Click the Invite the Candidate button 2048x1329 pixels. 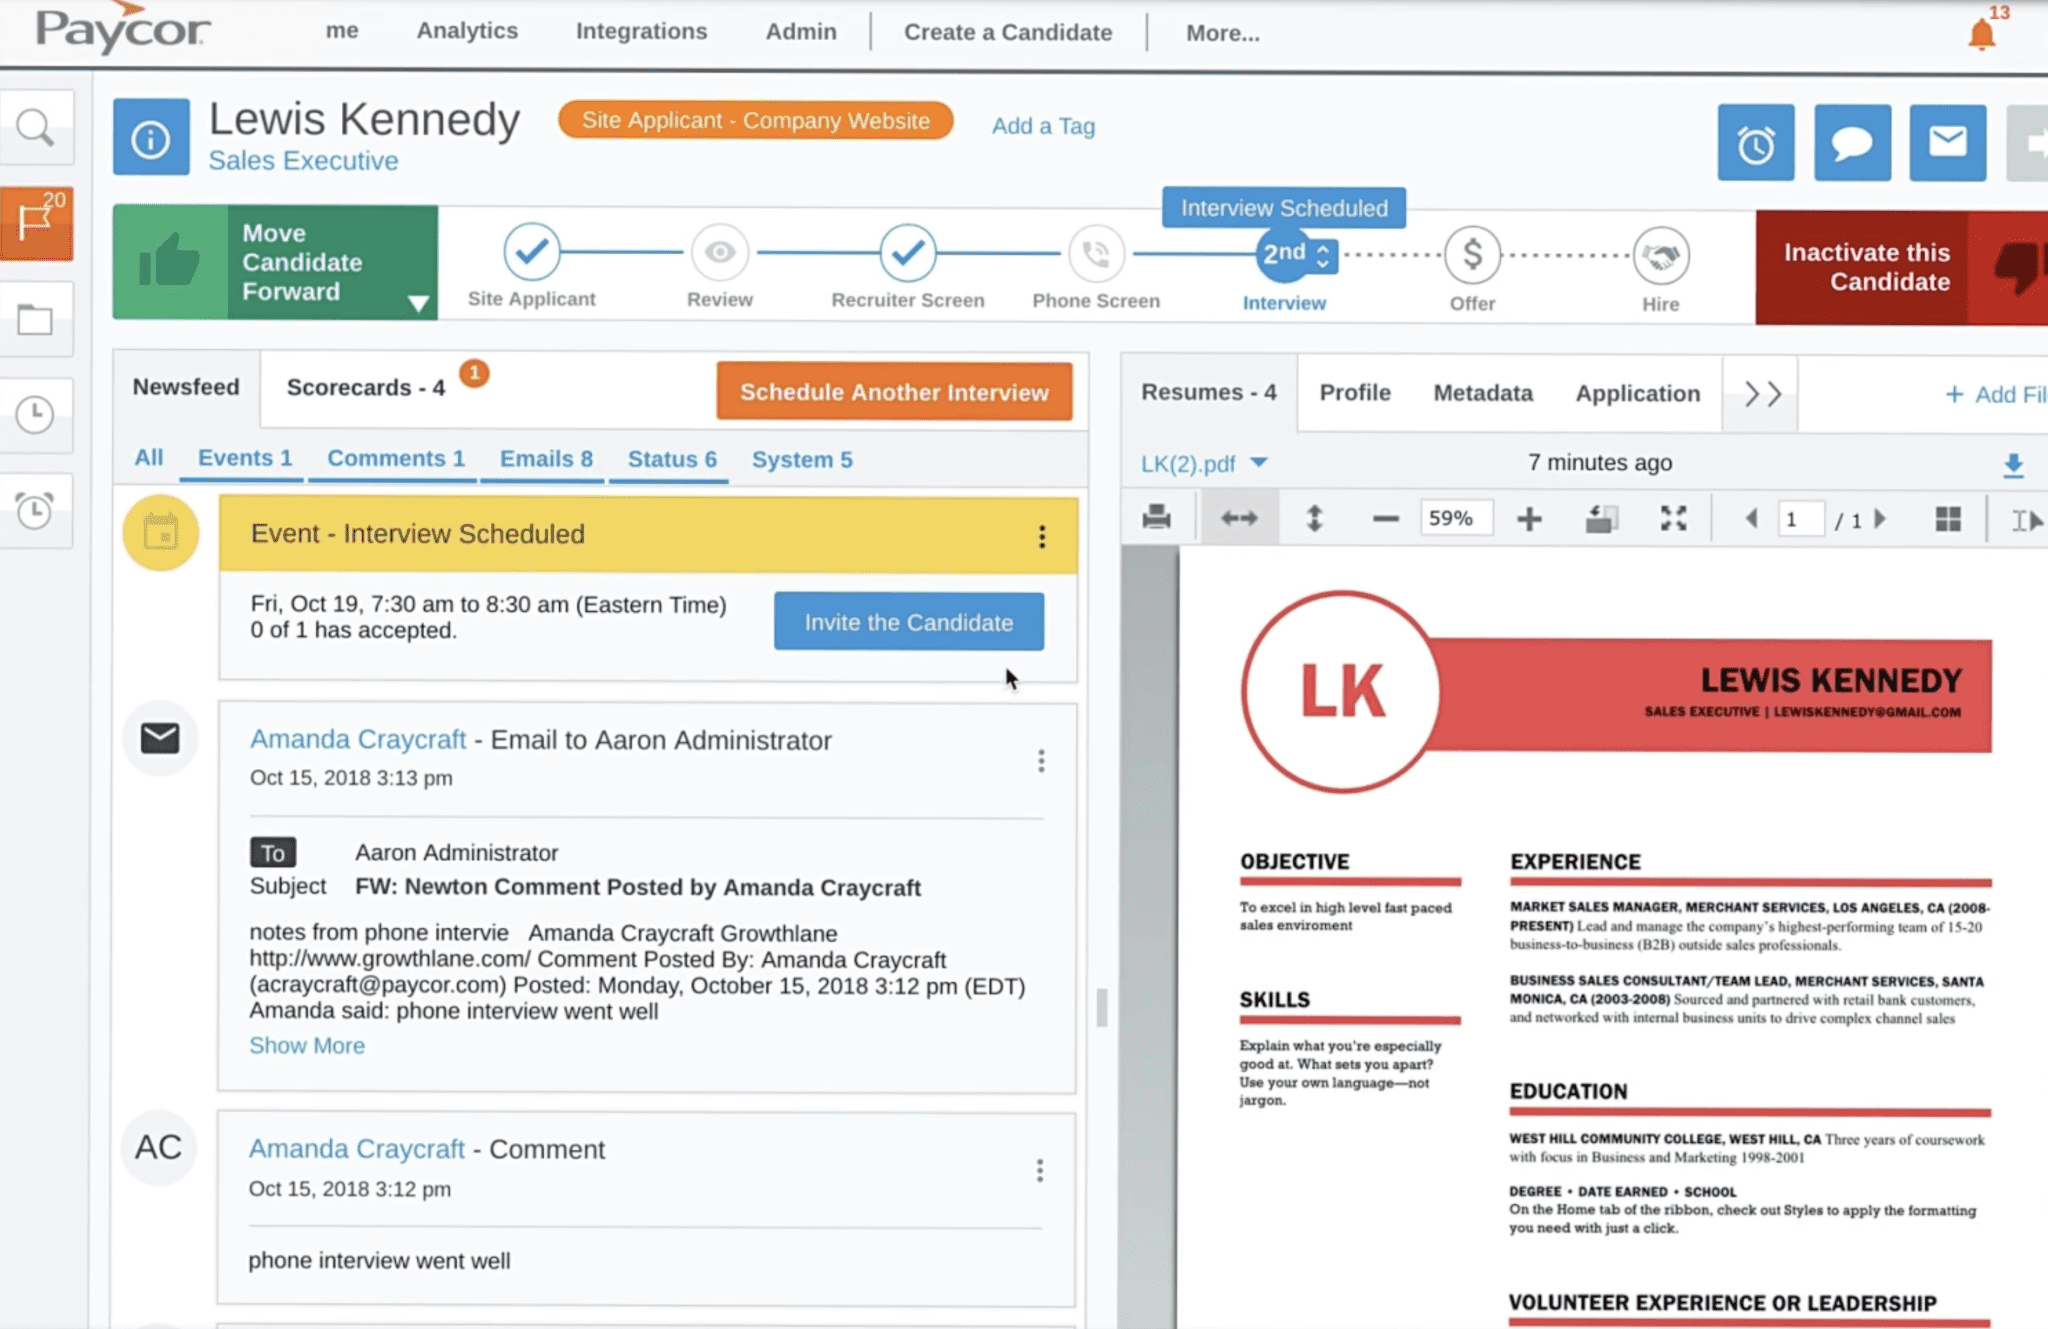(908, 622)
